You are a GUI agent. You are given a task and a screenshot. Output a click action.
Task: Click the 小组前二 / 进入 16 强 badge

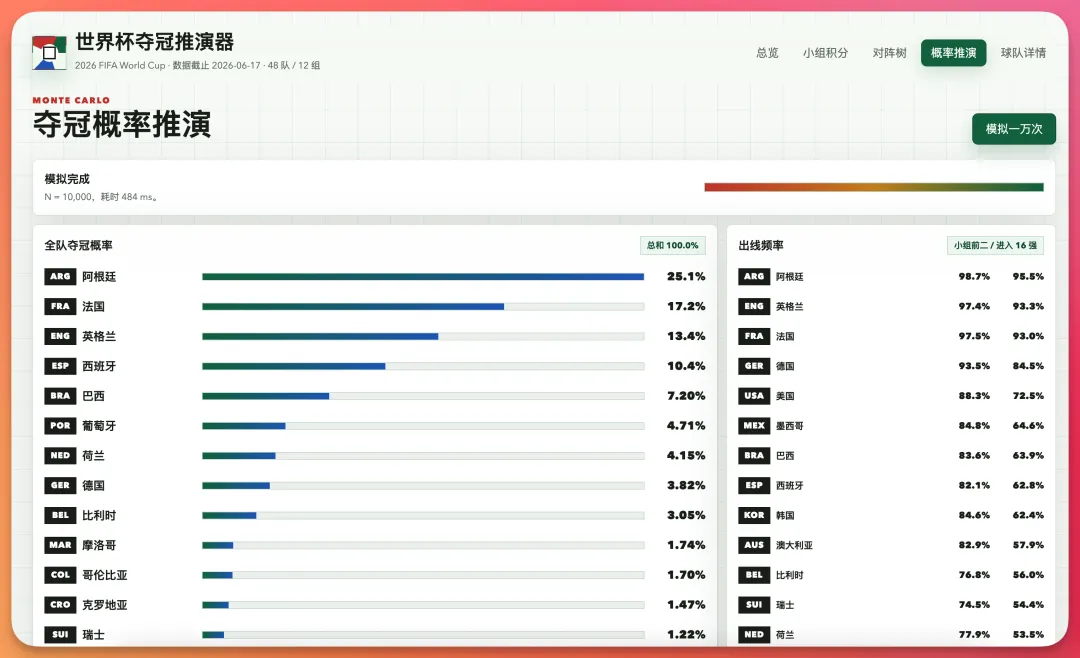tap(995, 245)
